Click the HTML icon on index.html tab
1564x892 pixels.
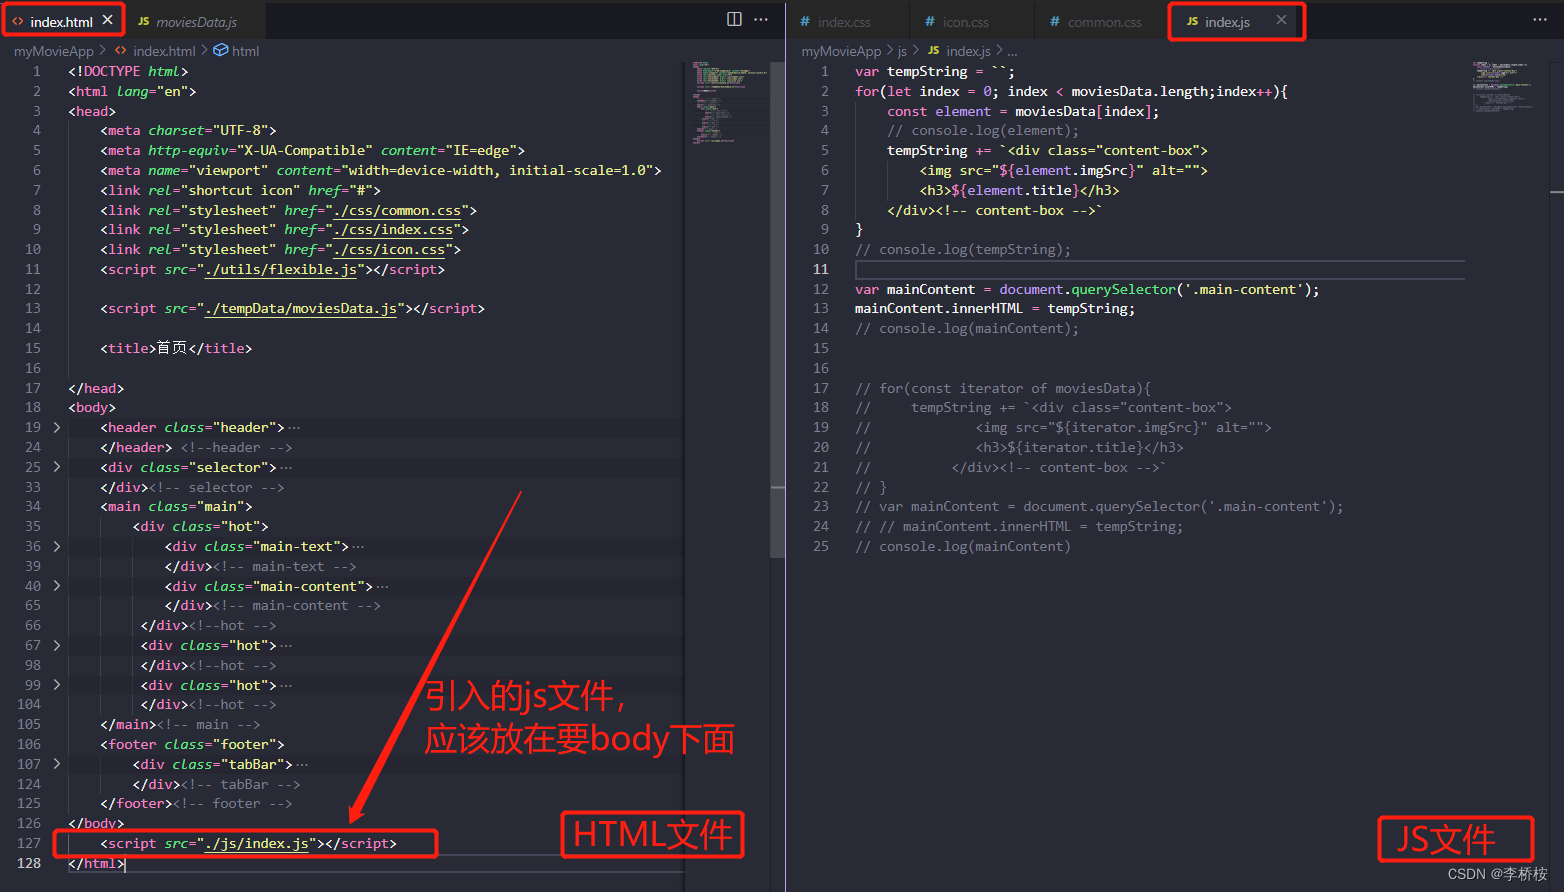point(18,21)
